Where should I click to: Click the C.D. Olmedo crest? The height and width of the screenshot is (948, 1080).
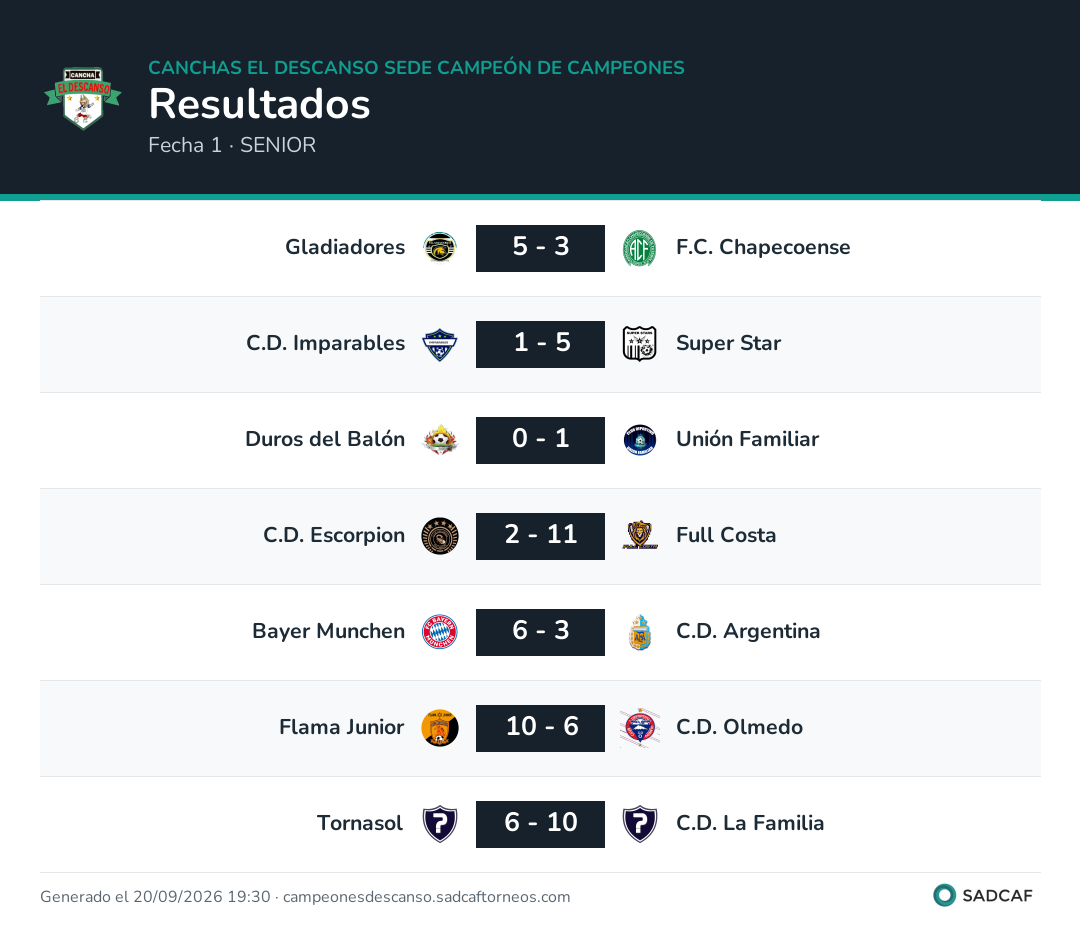[x=639, y=728]
